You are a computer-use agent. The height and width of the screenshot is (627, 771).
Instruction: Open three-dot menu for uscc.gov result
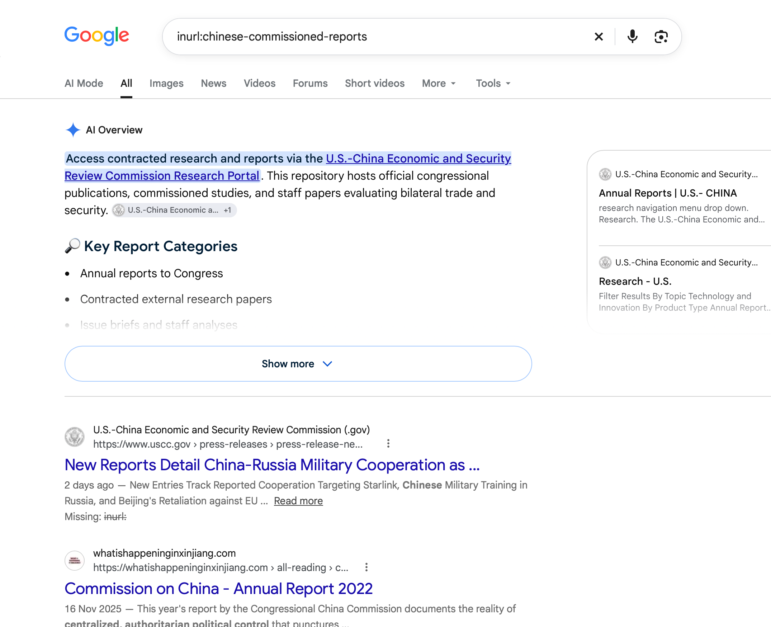pyautogui.click(x=388, y=444)
